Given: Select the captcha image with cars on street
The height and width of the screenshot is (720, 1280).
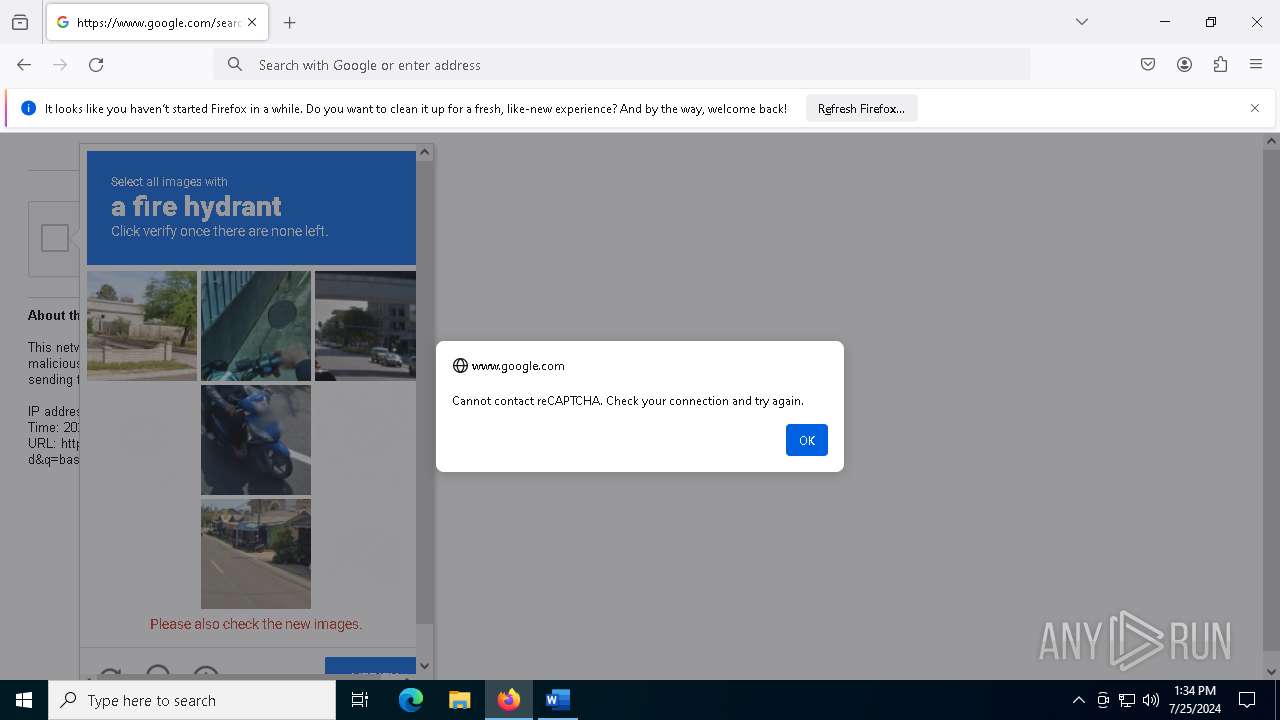Looking at the screenshot, I should (365, 326).
